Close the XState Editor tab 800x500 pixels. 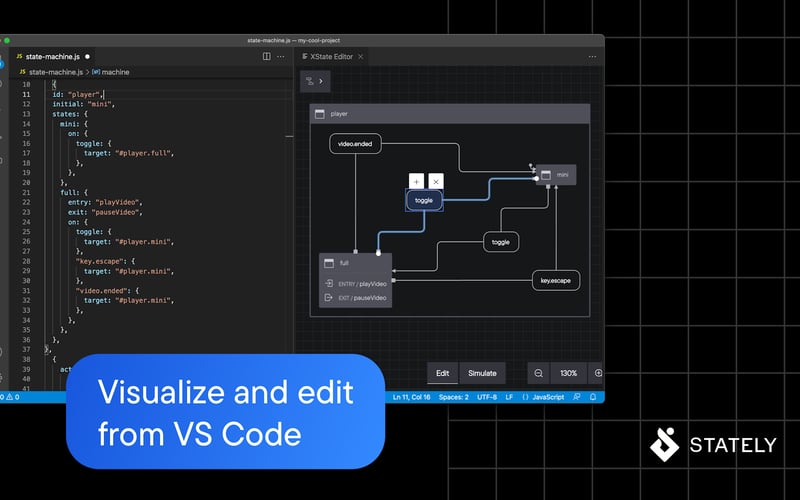360,57
